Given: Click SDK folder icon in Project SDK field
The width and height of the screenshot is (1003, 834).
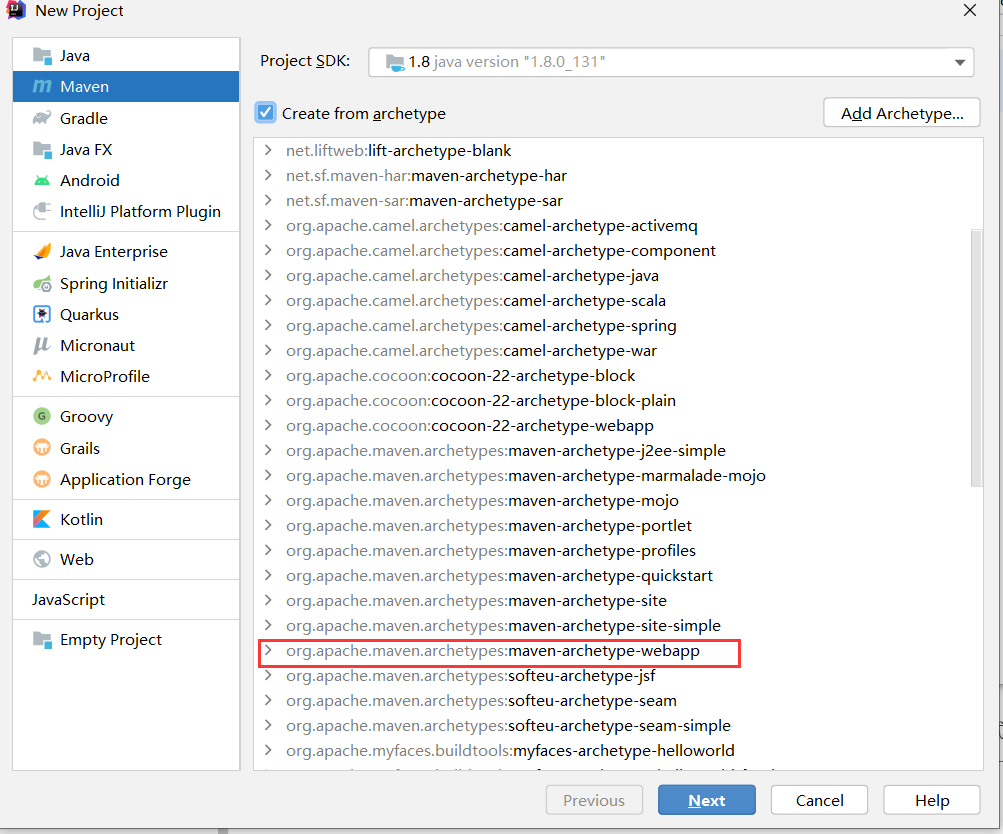Looking at the screenshot, I should 395,62.
